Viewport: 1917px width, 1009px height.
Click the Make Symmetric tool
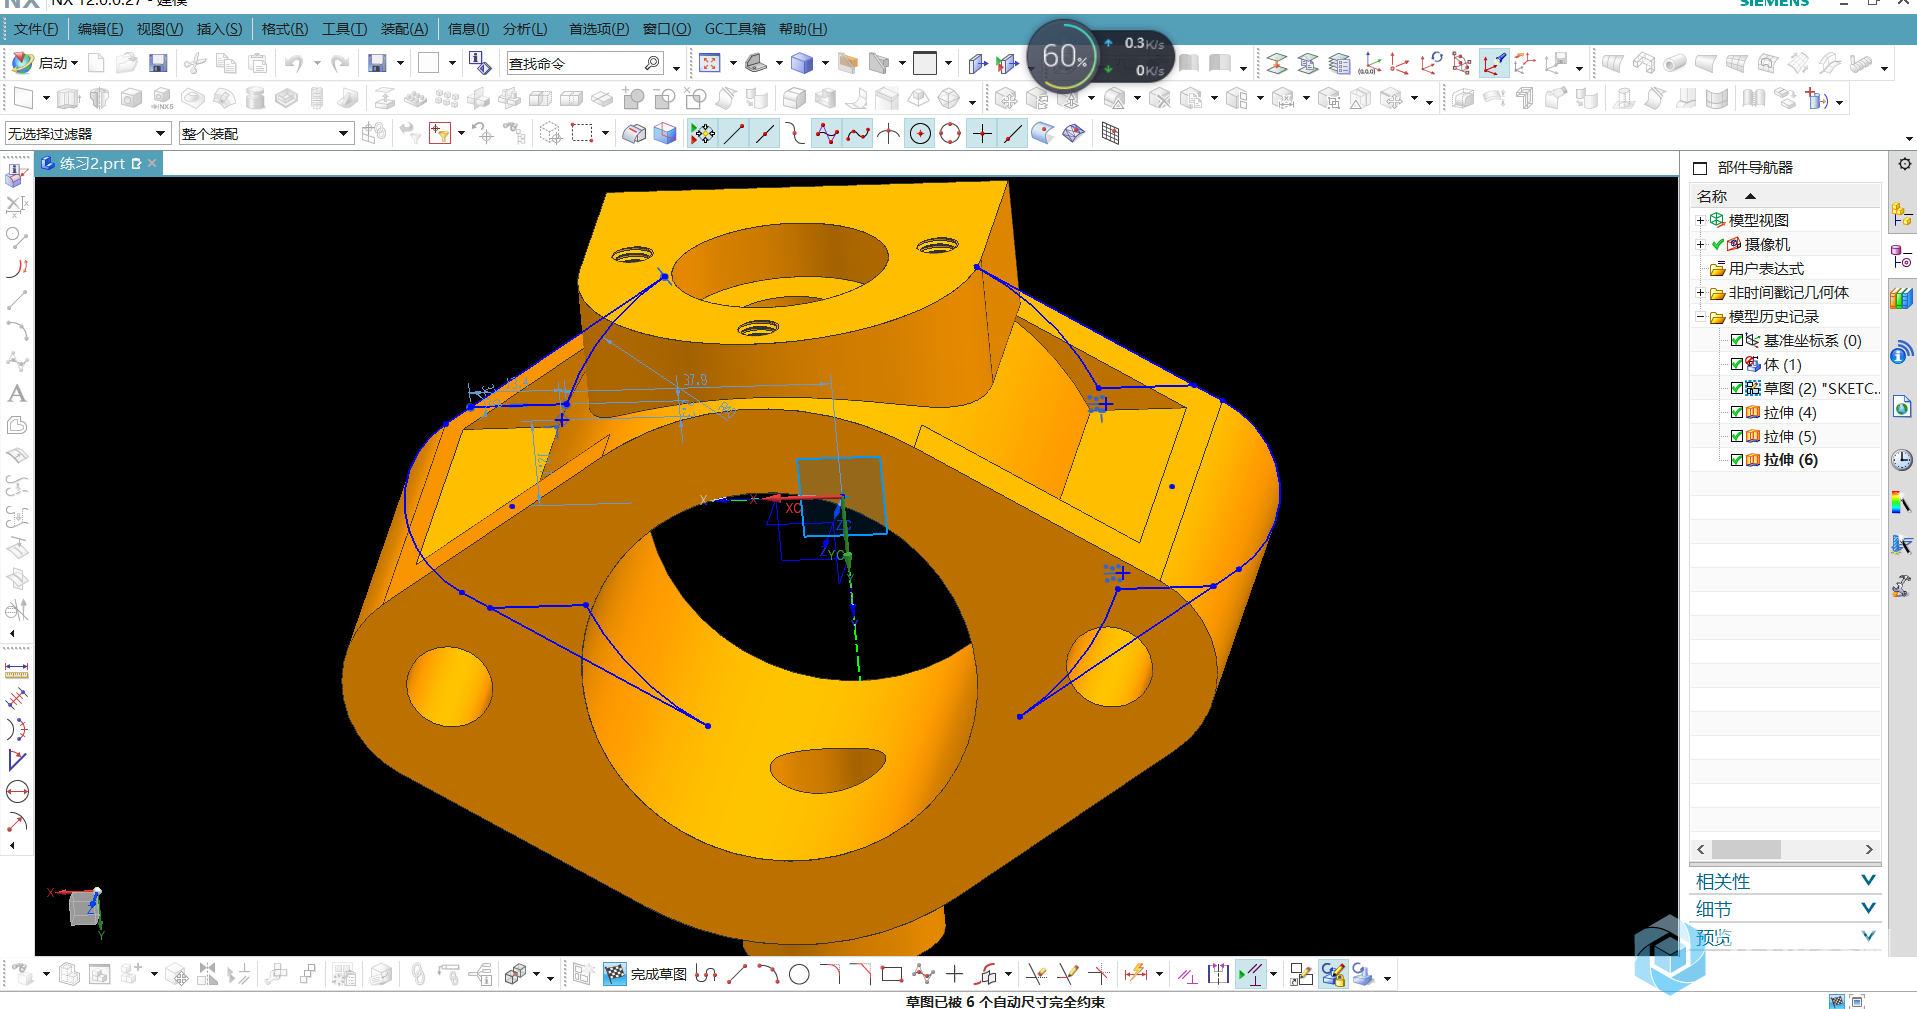coord(1218,973)
